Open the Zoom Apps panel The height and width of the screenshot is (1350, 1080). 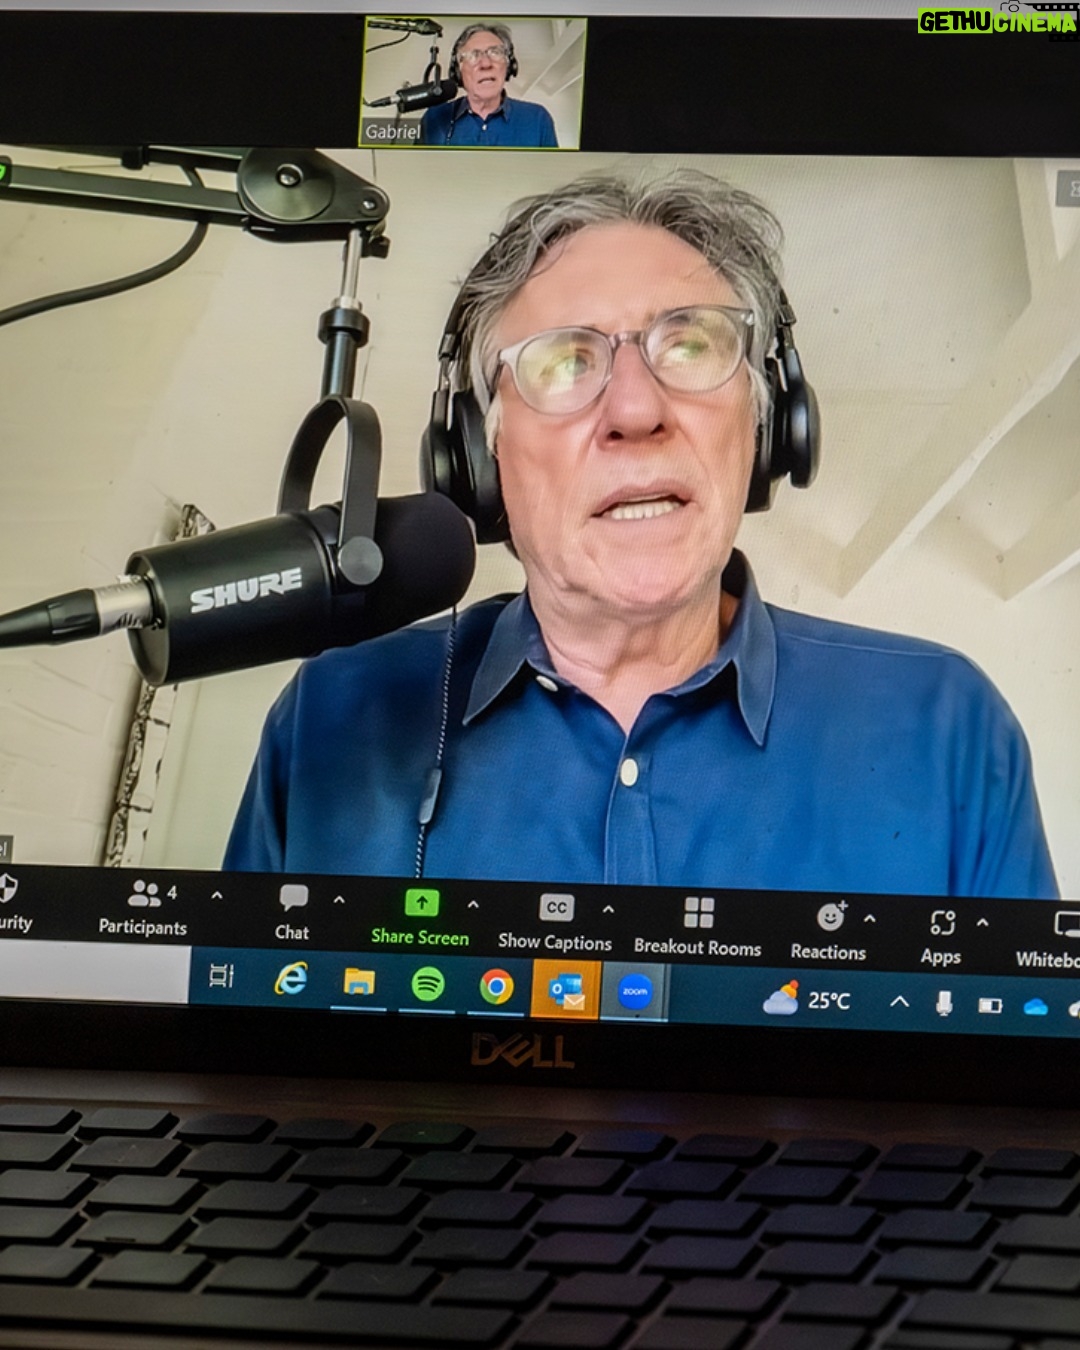click(x=941, y=937)
